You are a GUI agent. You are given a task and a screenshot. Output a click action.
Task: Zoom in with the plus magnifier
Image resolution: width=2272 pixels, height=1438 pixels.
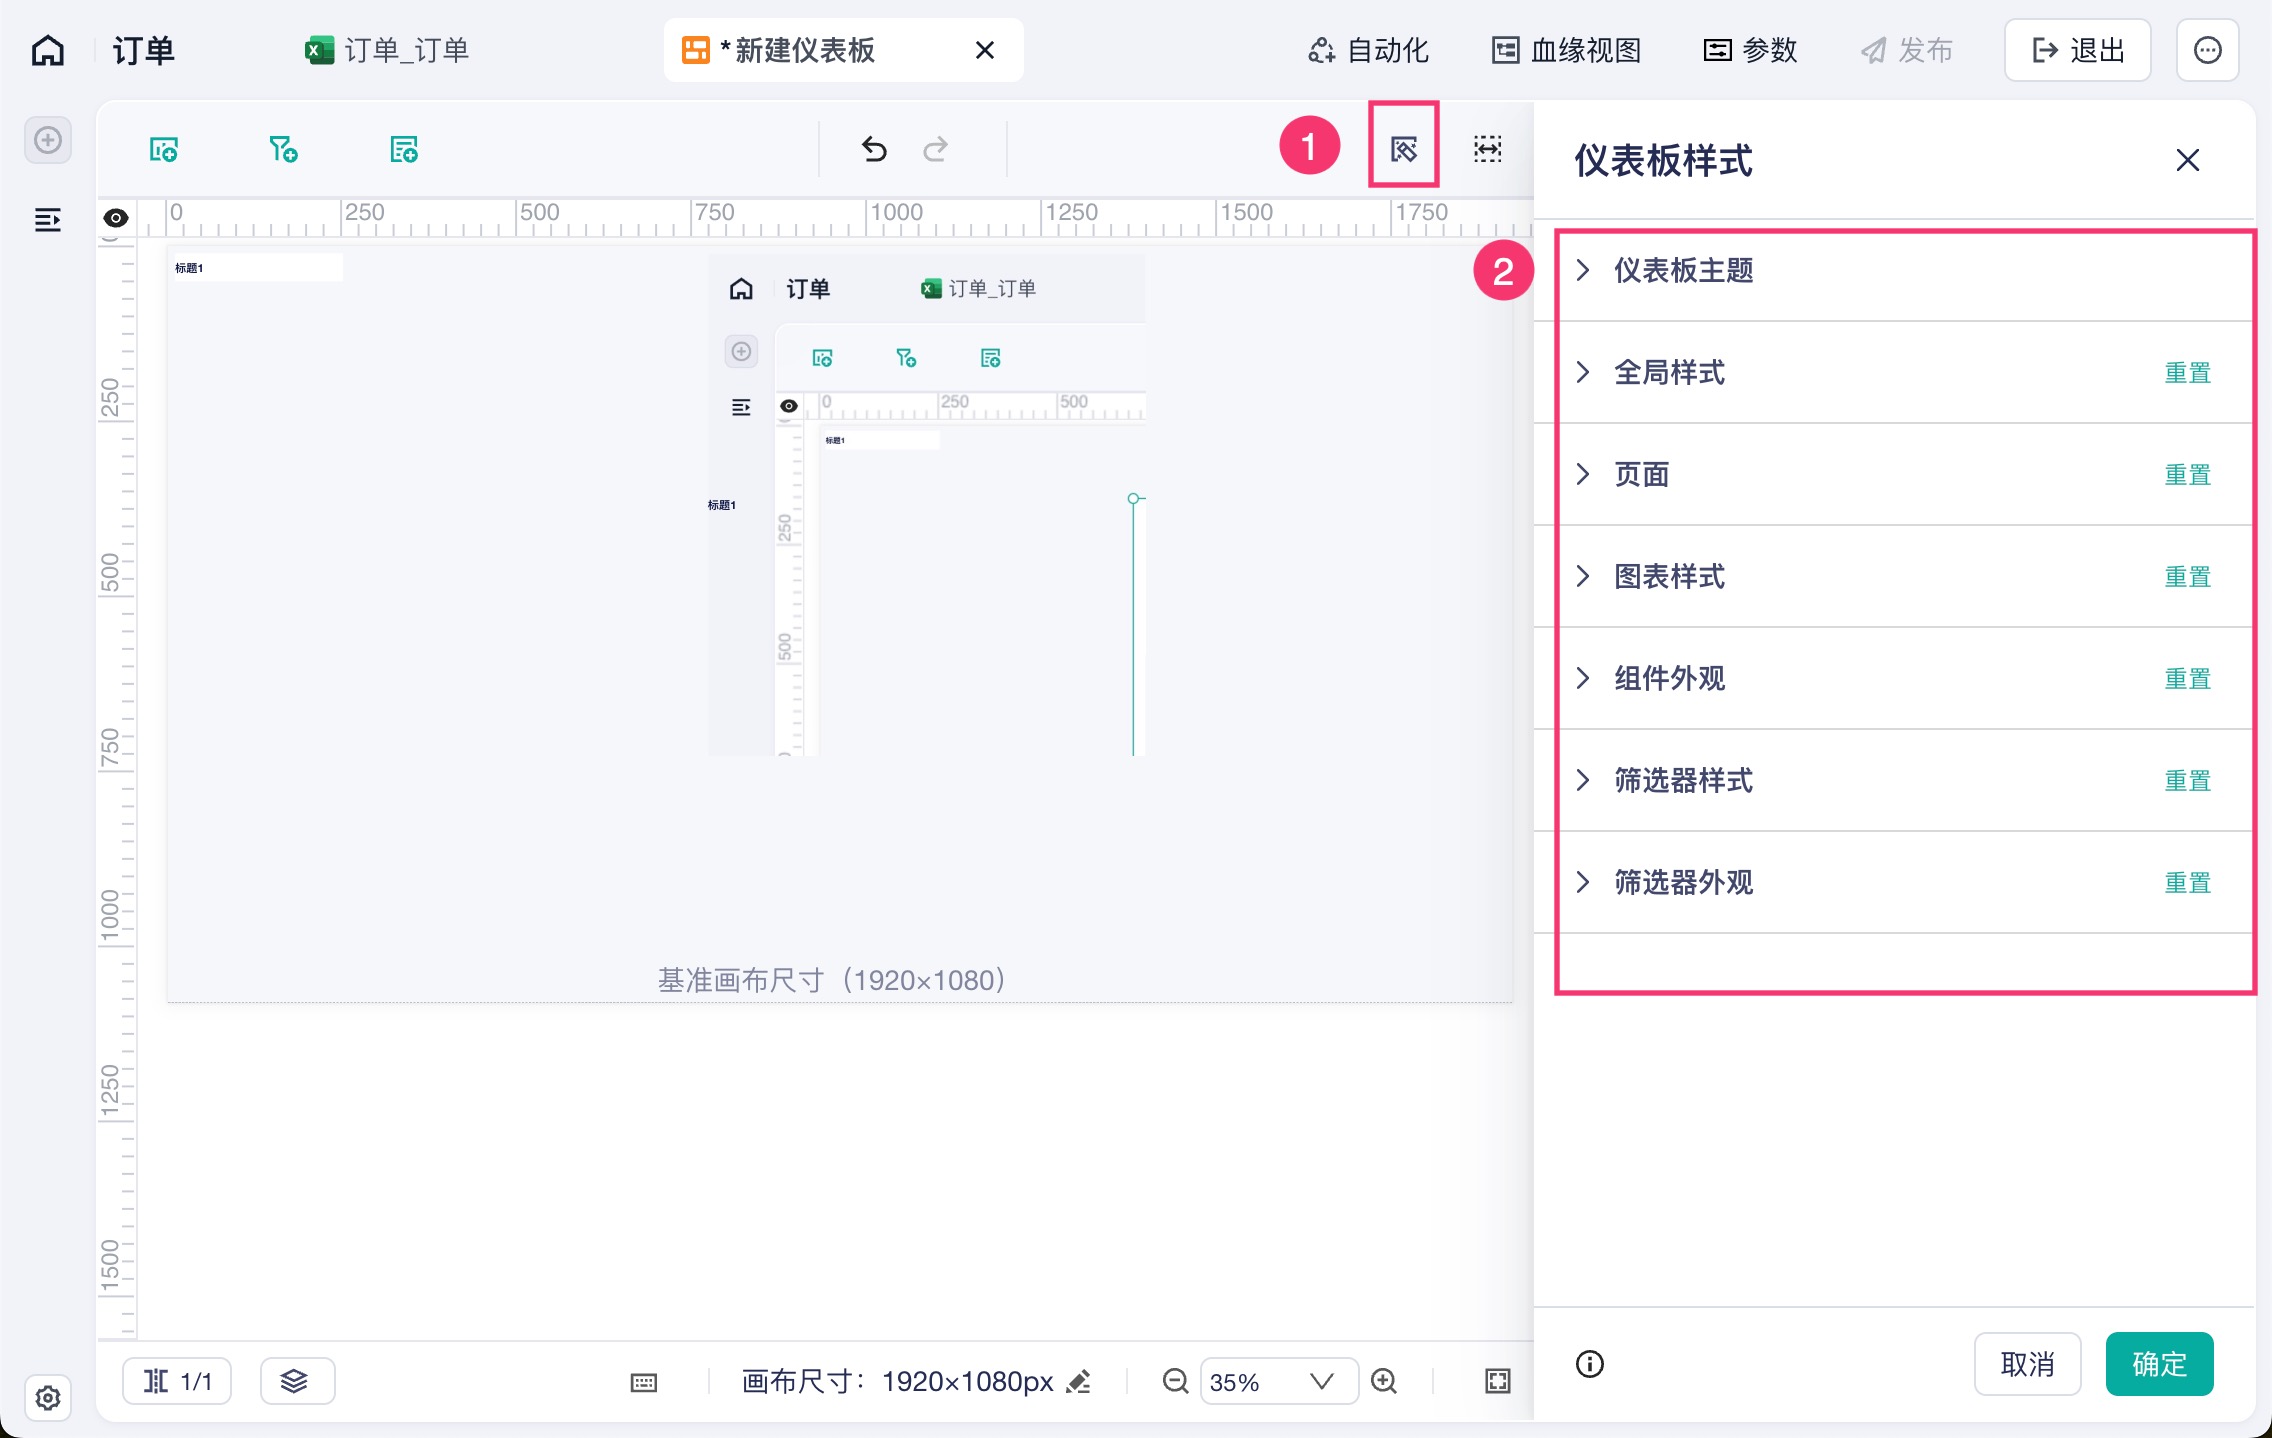click(x=1384, y=1382)
